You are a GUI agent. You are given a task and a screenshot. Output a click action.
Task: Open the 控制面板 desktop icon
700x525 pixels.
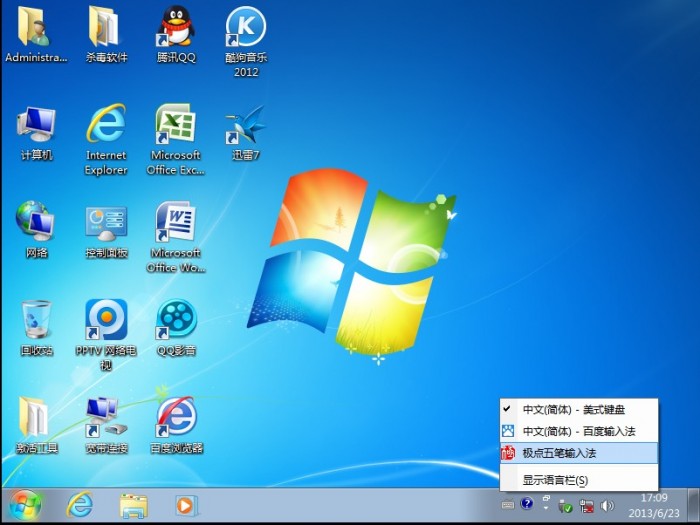[x=106, y=224]
